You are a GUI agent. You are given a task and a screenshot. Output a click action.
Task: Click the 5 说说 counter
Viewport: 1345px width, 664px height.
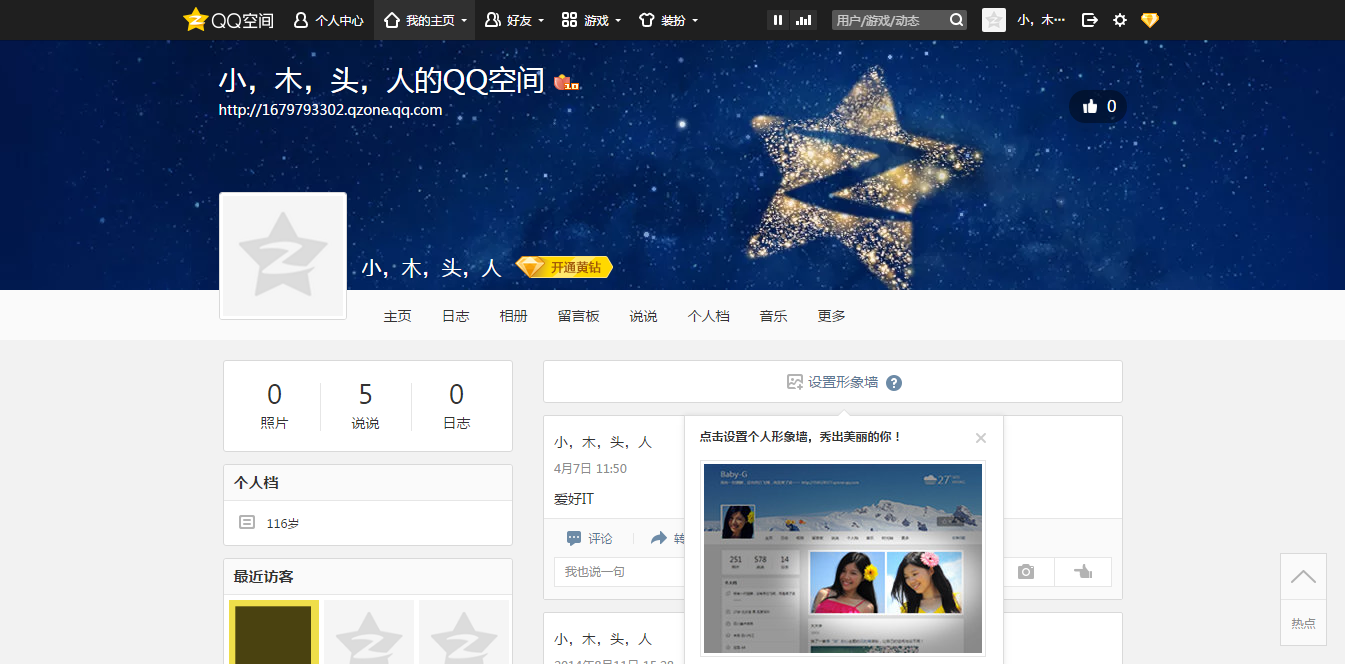click(x=365, y=406)
